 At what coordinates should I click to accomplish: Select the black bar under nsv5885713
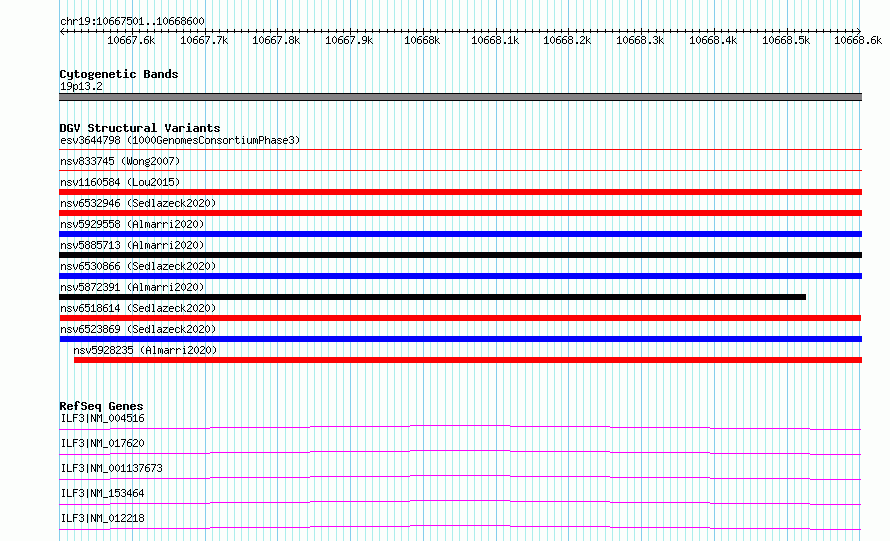point(460,255)
